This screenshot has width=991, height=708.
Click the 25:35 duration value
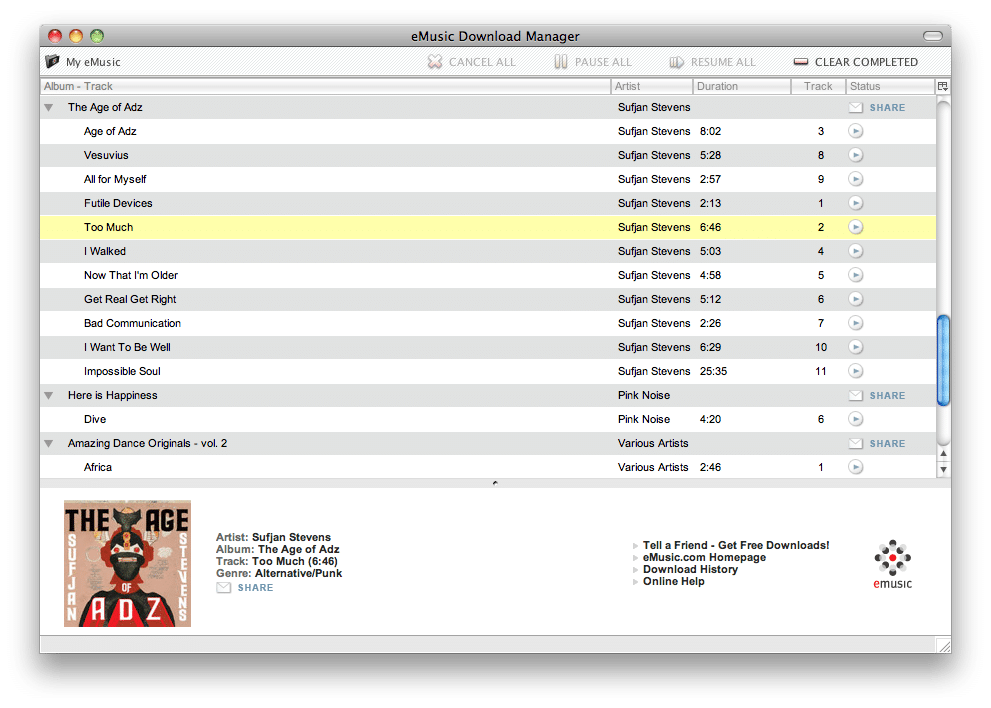pyautogui.click(x=713, y=371)
